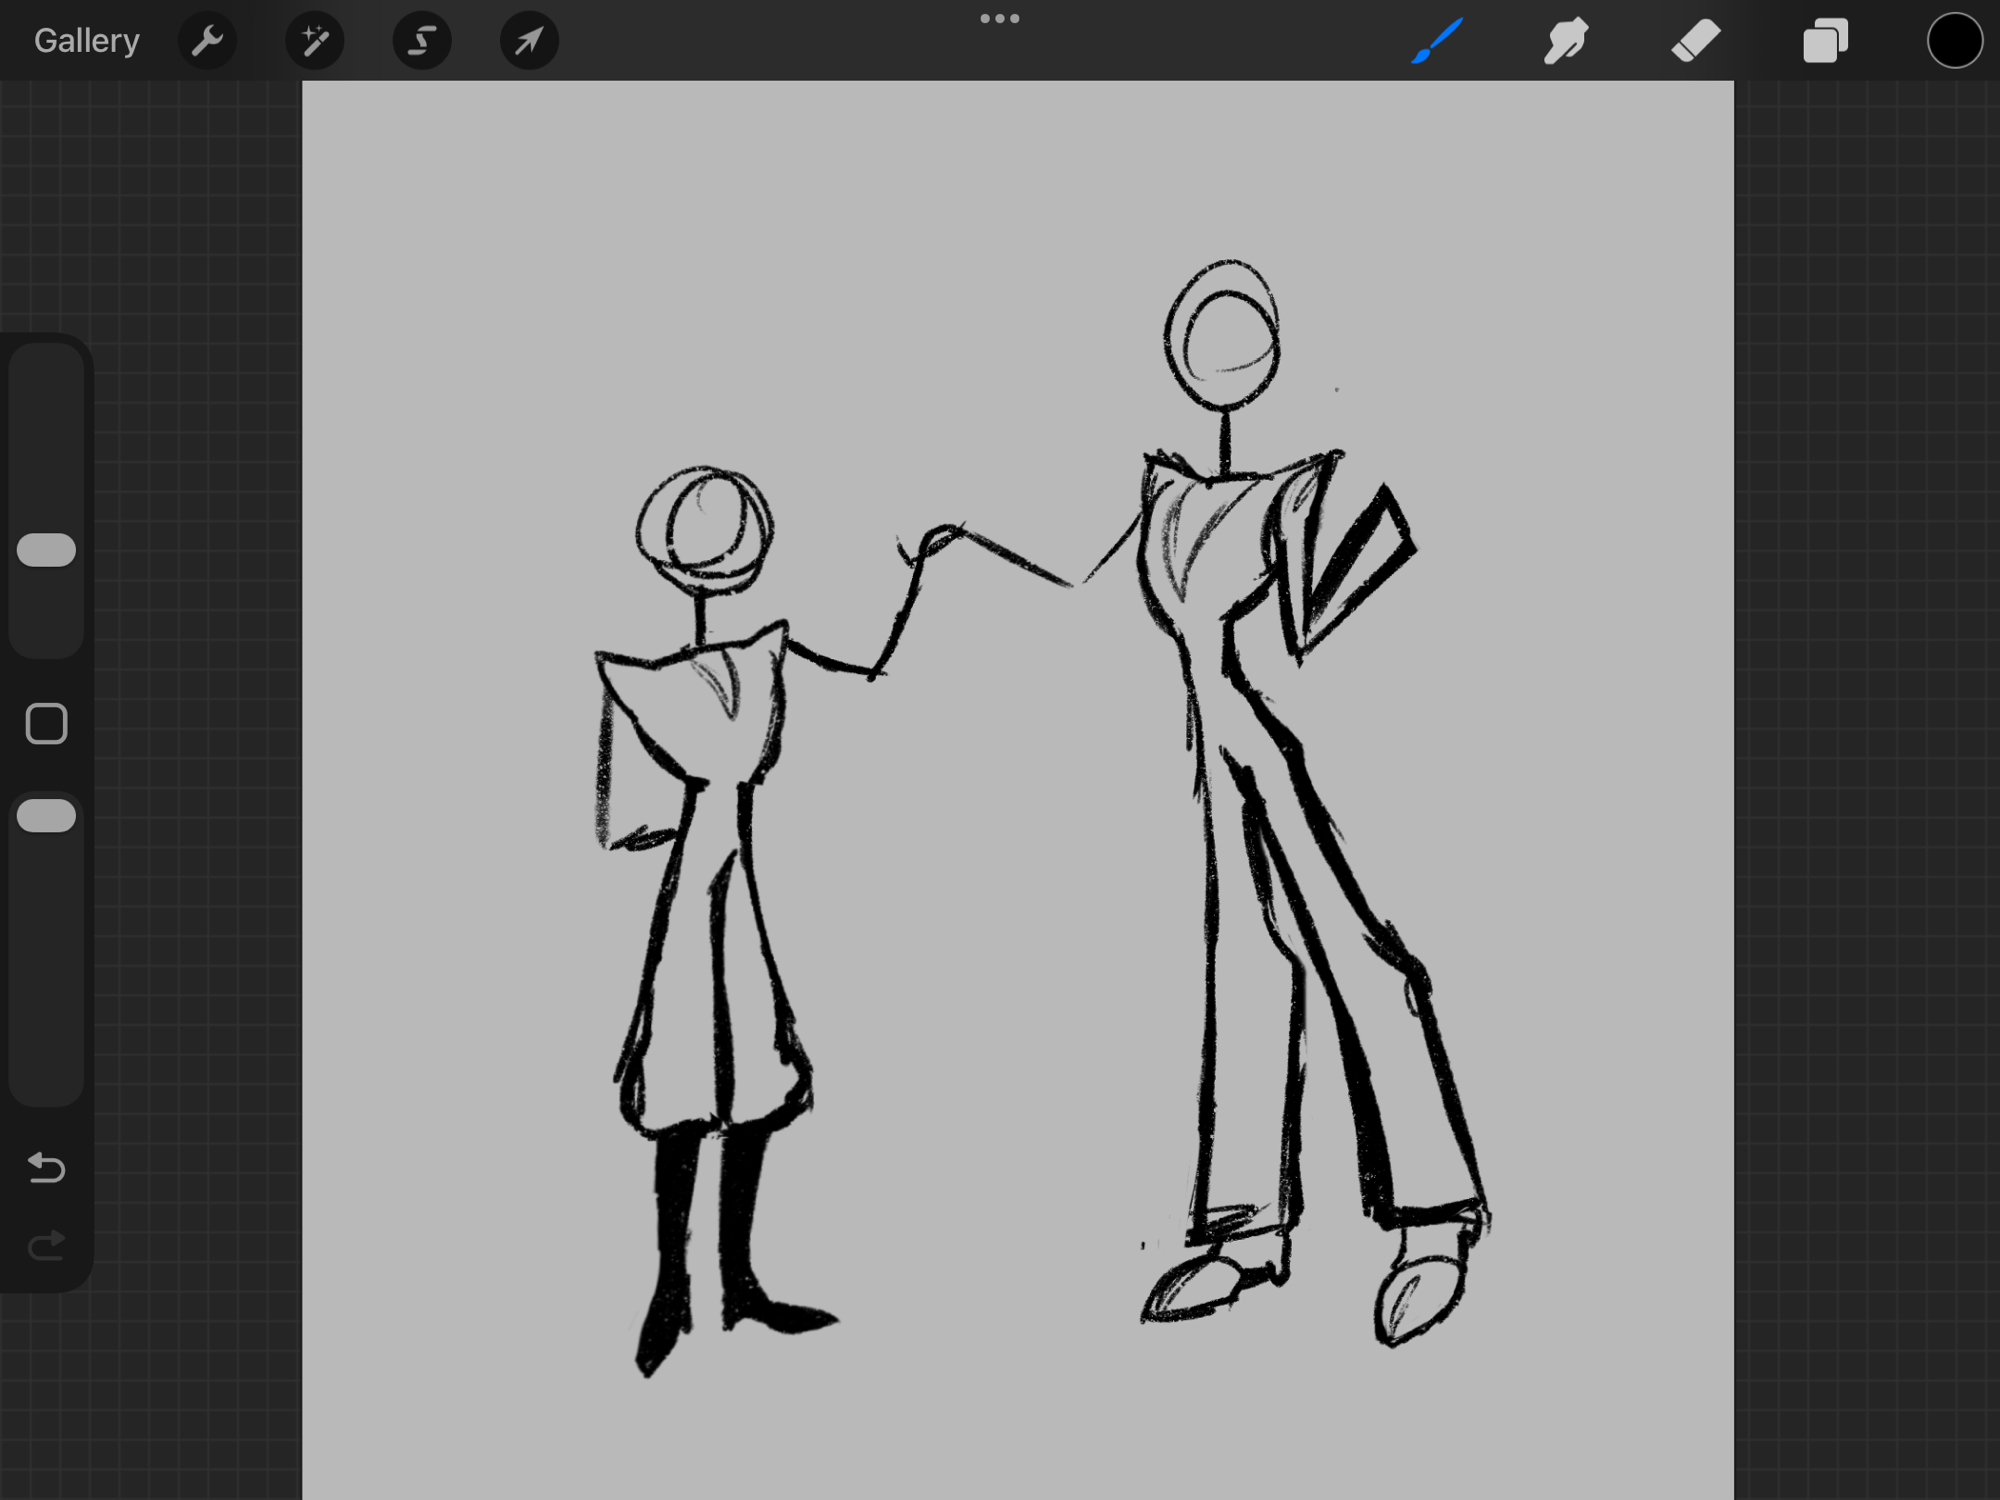Undo the last stroke
The image size is (2000, 1500).
tap(46, 1167)
